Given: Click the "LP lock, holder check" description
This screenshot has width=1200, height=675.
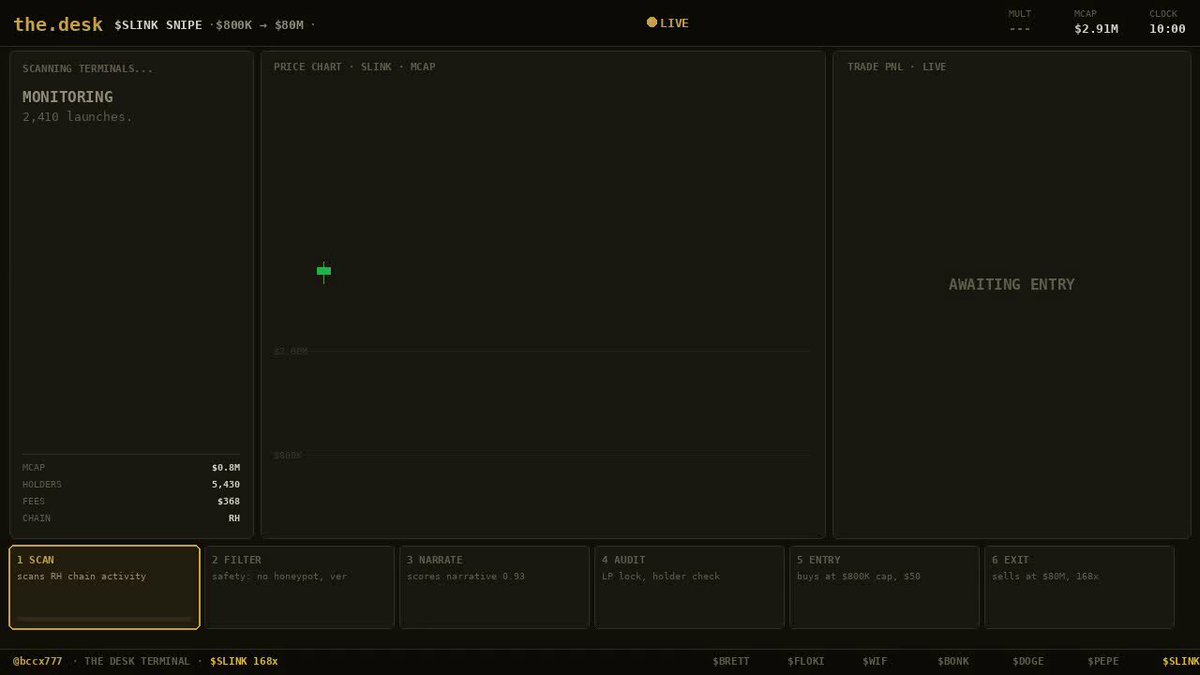Looking at the screenshot, I should (x=660, y=576).
